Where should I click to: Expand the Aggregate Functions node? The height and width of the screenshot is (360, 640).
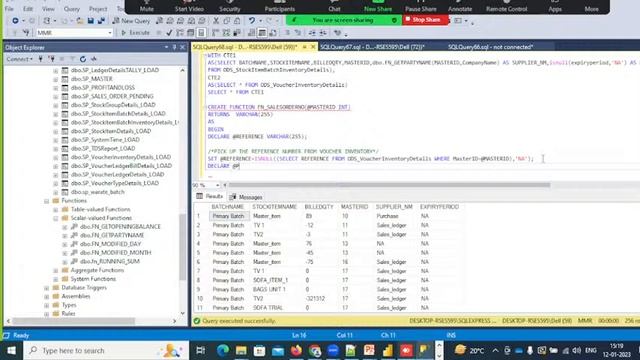pos(56,270)
